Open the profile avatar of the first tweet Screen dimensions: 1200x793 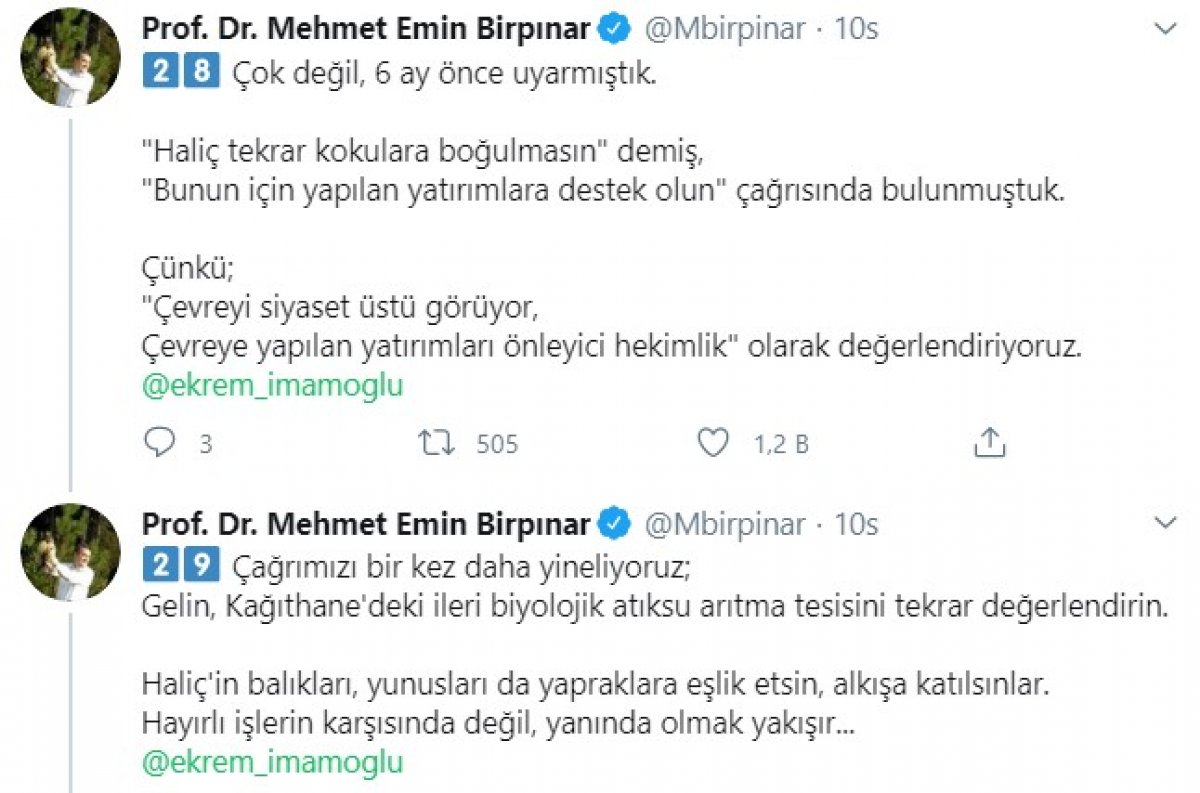[68, 55]
